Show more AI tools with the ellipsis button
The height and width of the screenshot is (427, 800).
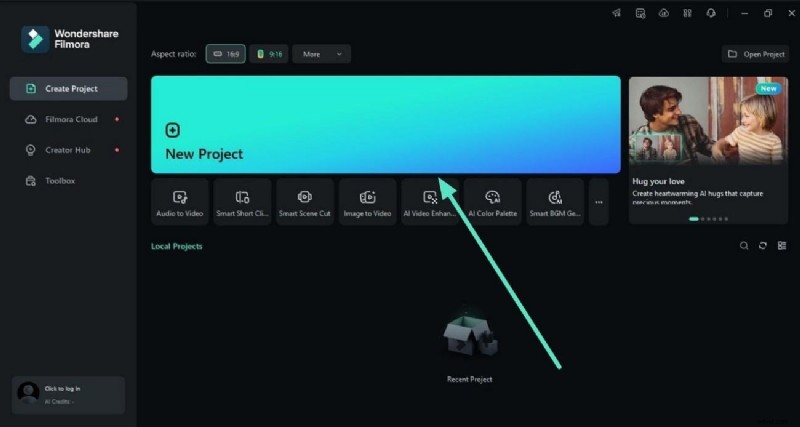pyautogui.click(x=599, y=202)
